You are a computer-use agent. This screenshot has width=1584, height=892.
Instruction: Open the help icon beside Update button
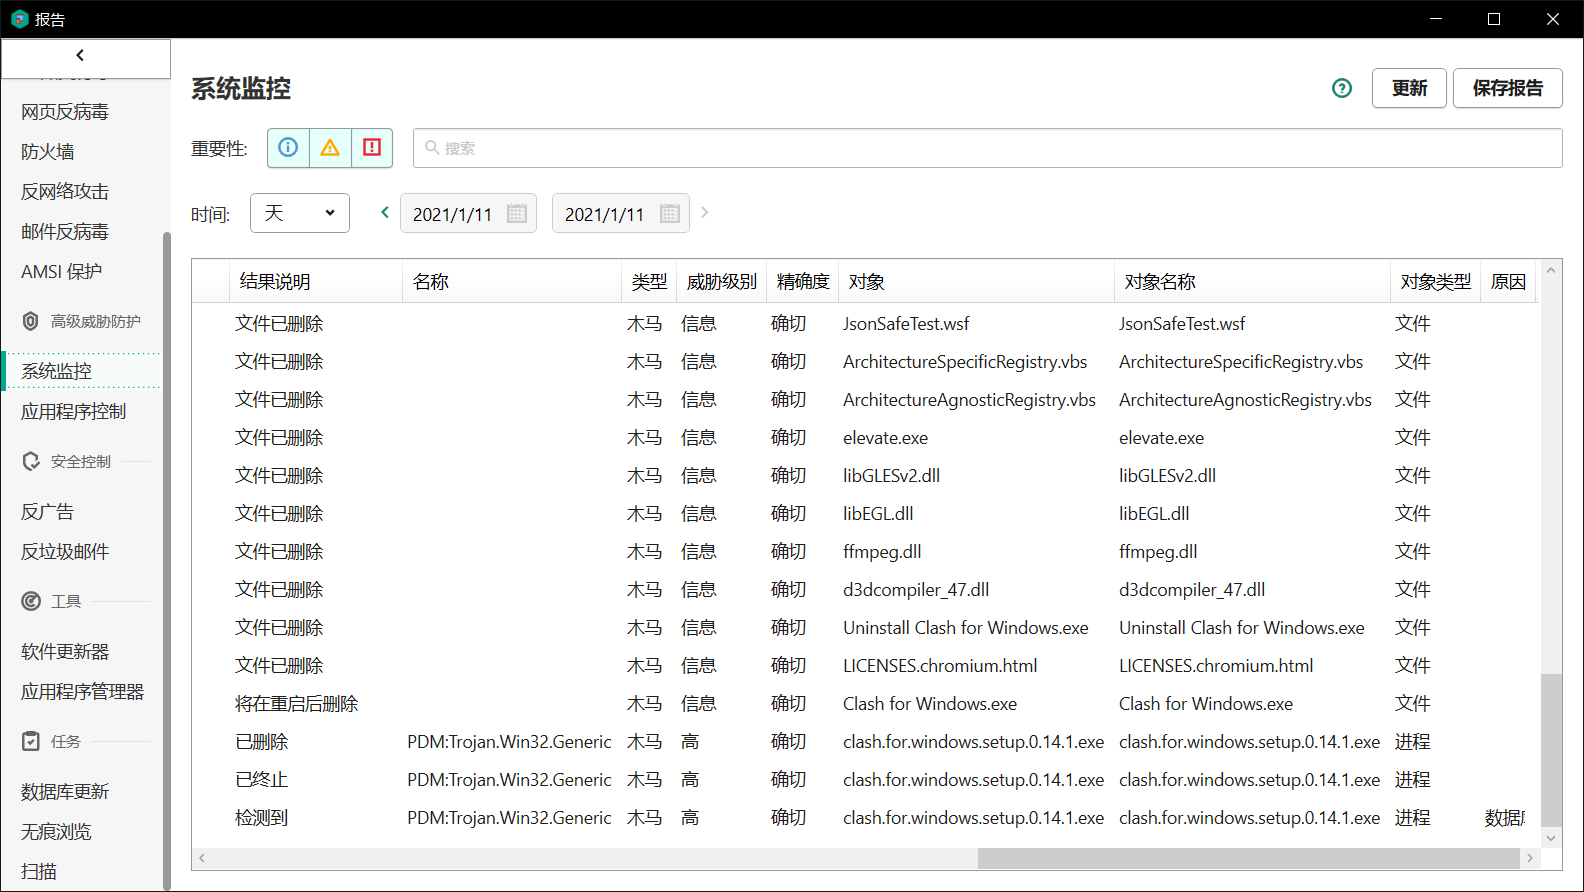1342,88
